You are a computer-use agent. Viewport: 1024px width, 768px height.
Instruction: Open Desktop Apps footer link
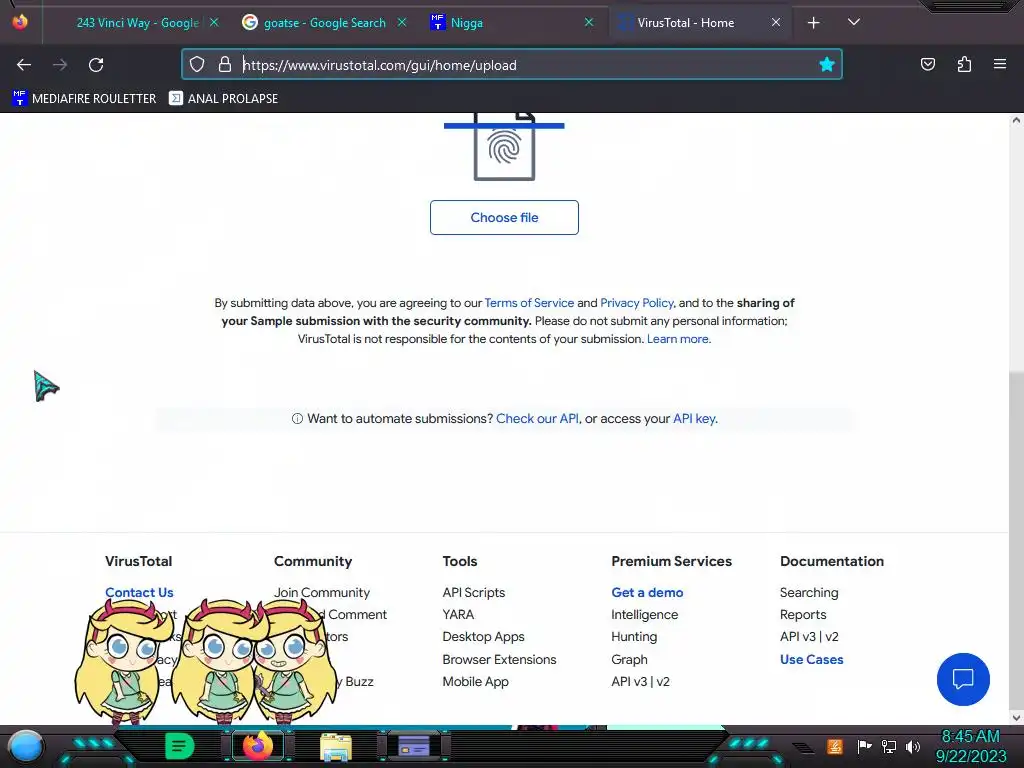483,637
